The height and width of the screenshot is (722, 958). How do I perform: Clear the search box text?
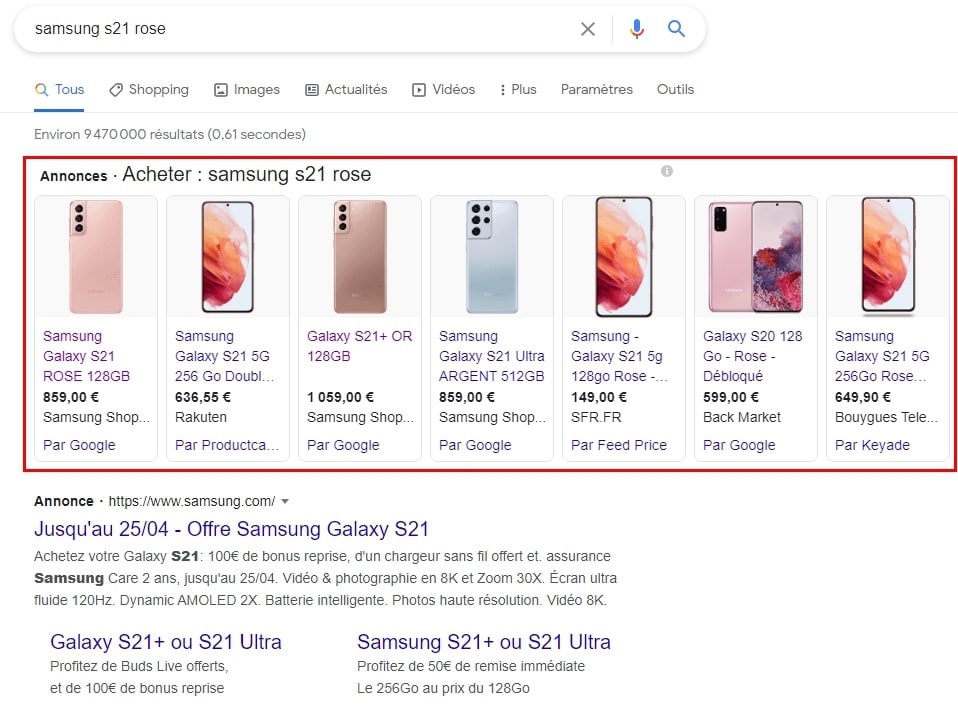tap(588, 29)
